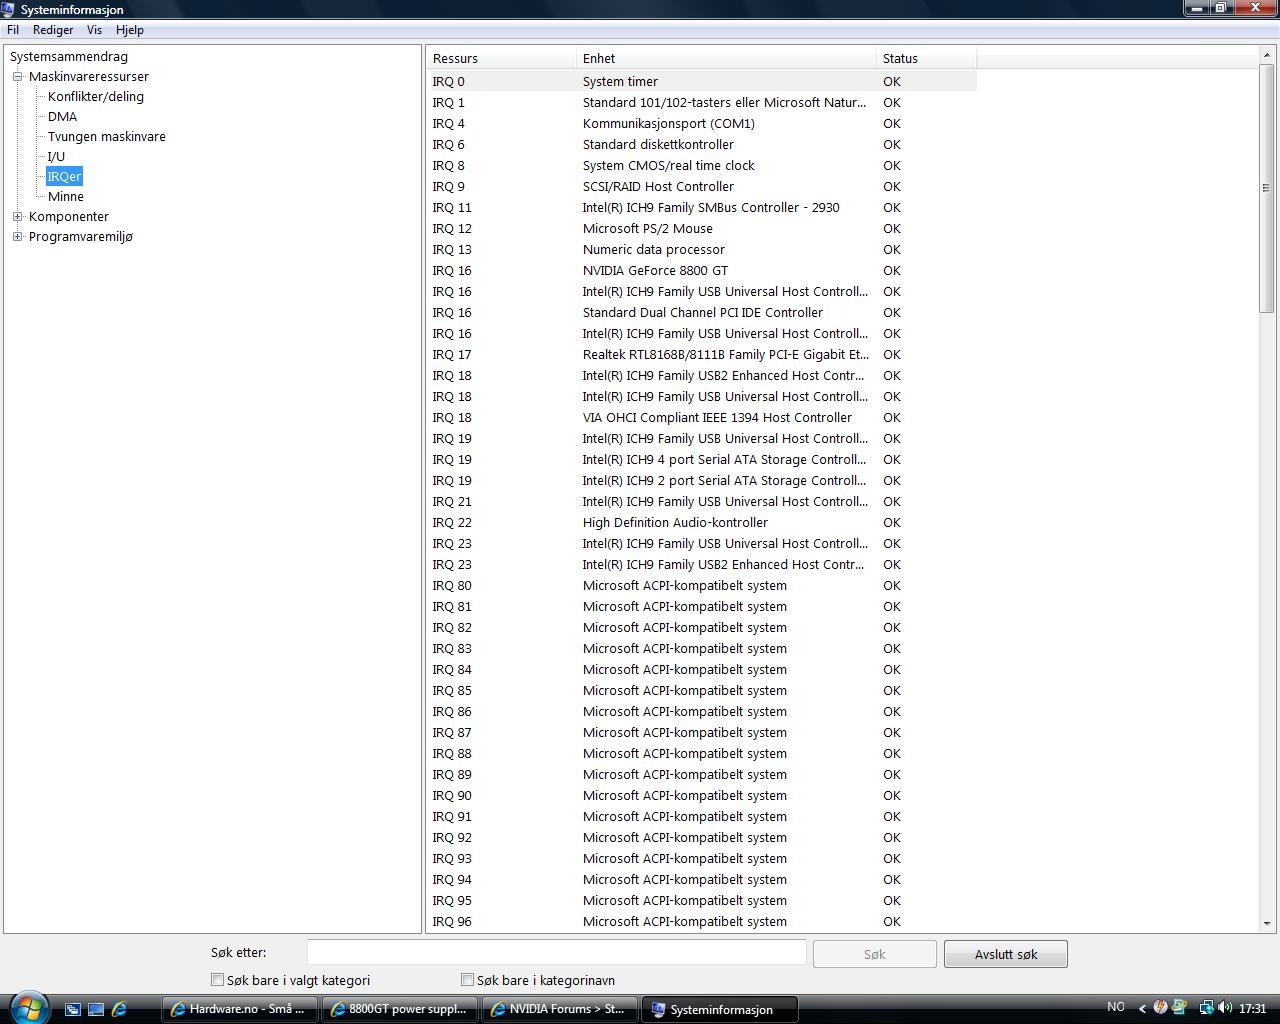The height and width of the screenshot is (1024, 1280).
Task: Select the Minne tree item
Action: [66, 197]
